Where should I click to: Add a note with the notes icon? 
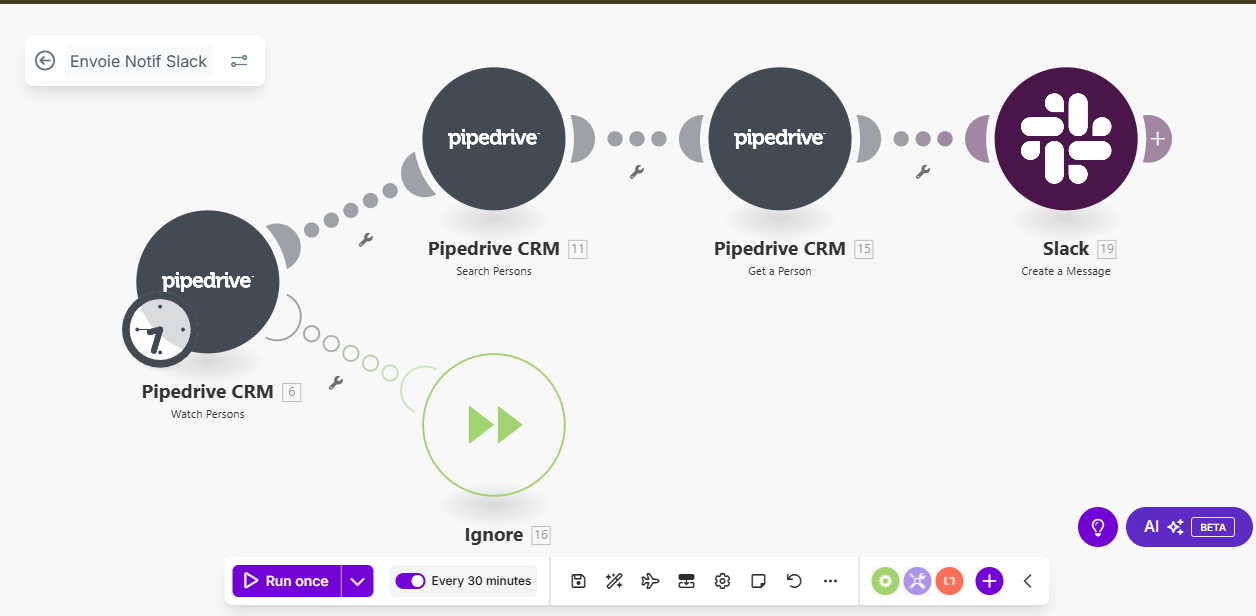click(758, 581)
